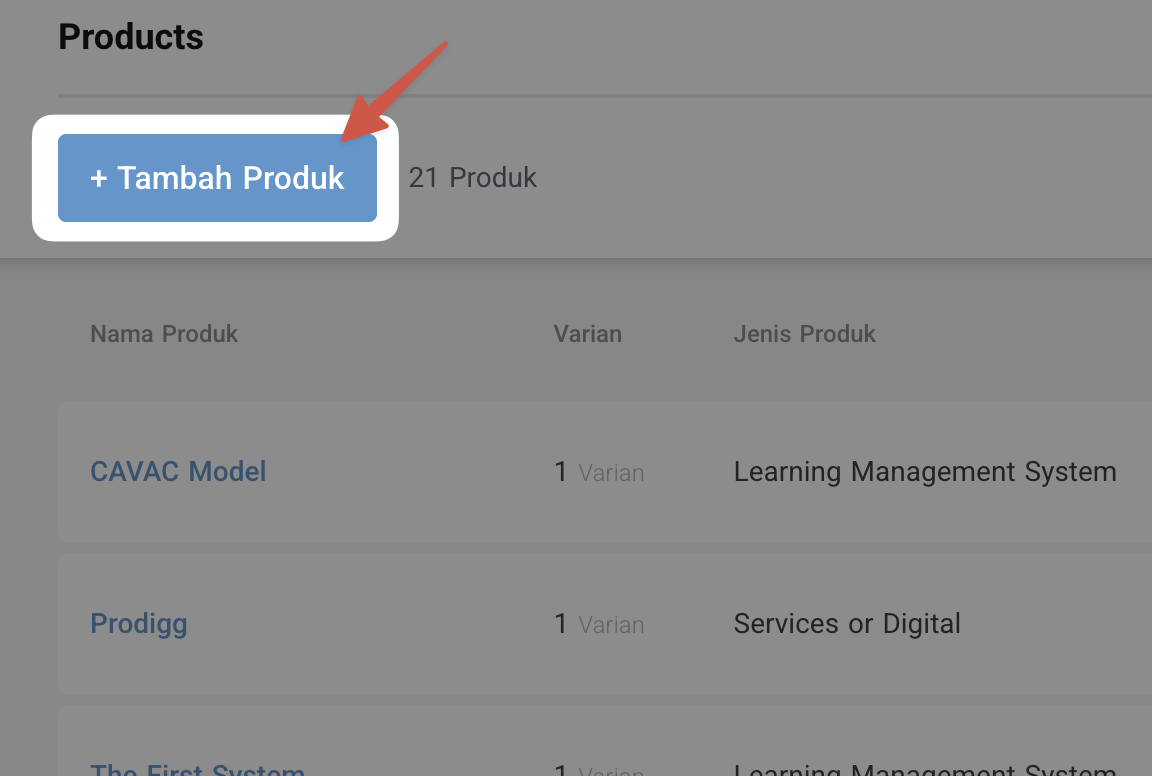
Task: Open The First System product link
Action: pyautogui.click(x=197, y=768)
